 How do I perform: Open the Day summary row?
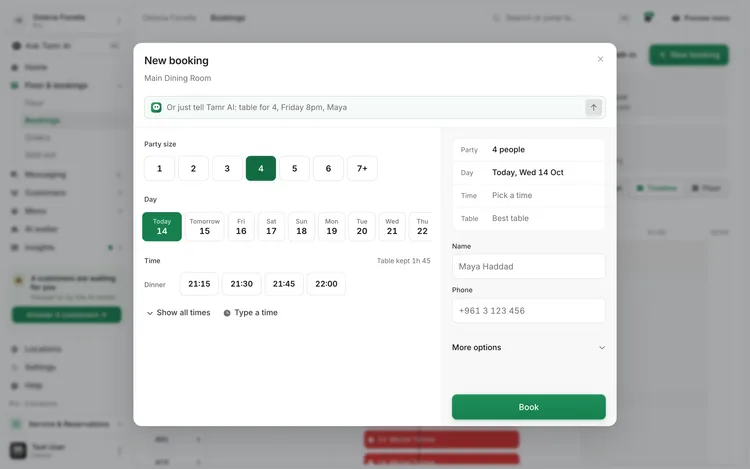(529, 173)
